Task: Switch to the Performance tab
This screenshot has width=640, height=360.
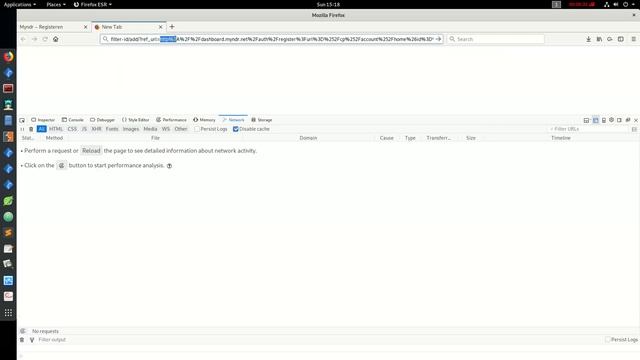Action: (171, 120)
